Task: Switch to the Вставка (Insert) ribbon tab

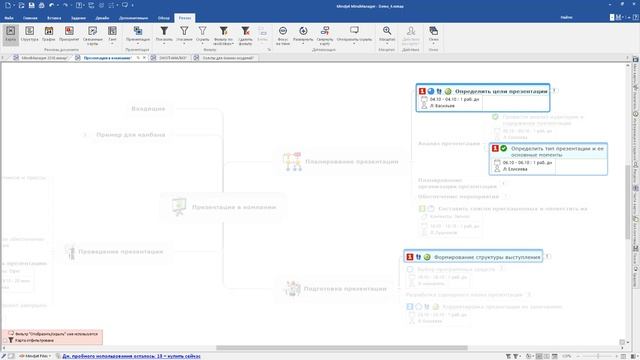Action: [x=54, y=18]
